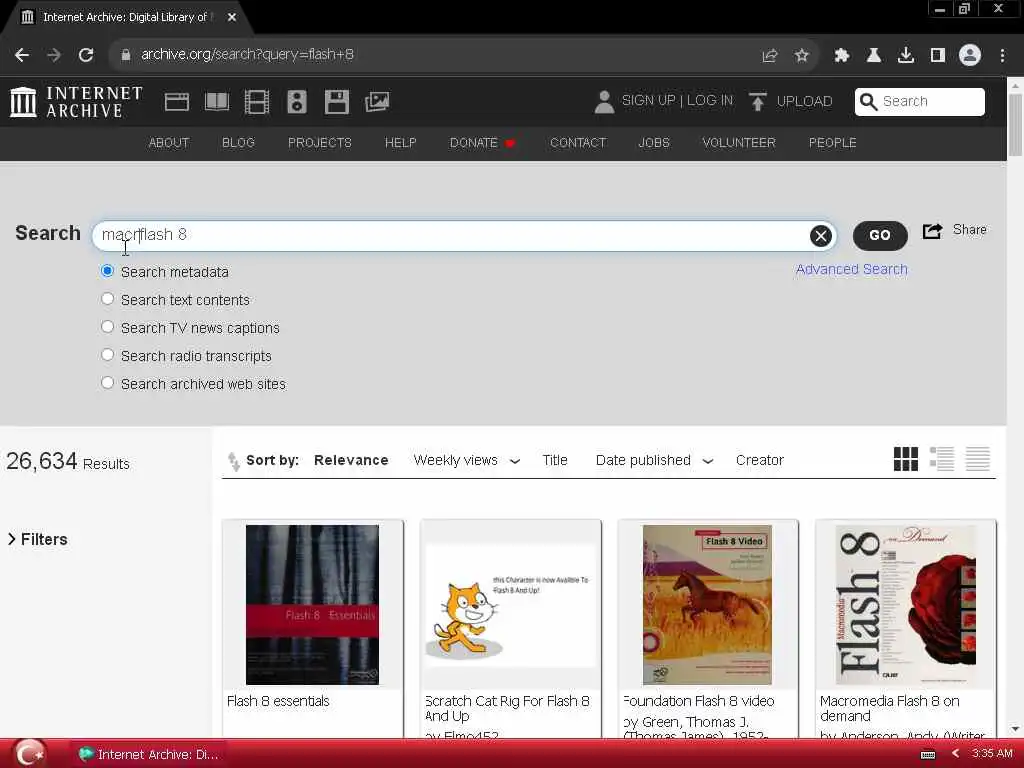Open the BLOG menu item
This screenshot has height=768, width=1024.
(x=238, y=143)
